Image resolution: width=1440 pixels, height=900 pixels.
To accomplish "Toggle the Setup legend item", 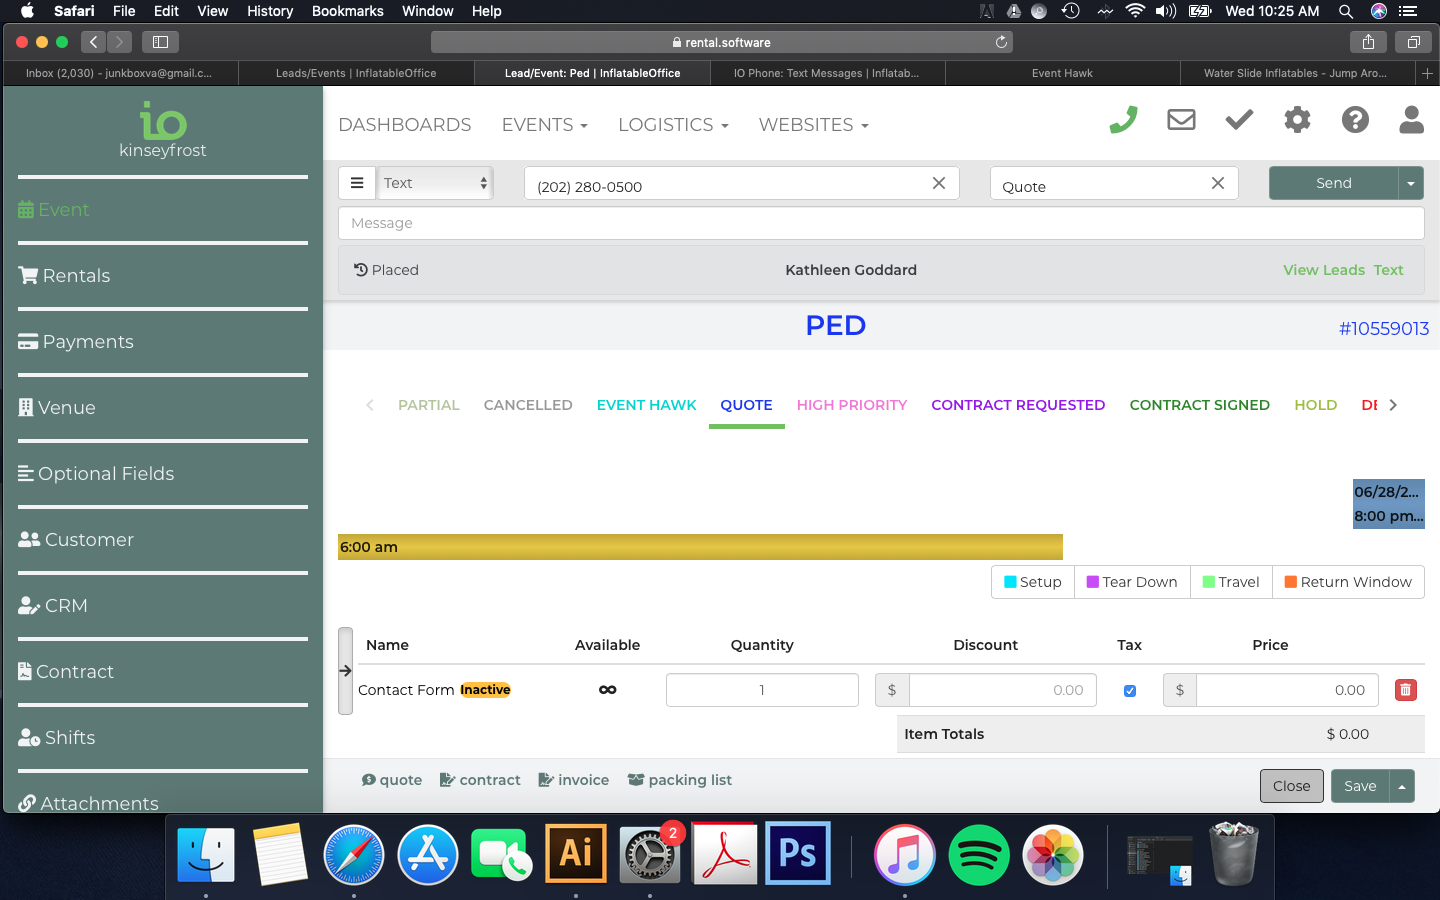I will (x=1032, y=582).
